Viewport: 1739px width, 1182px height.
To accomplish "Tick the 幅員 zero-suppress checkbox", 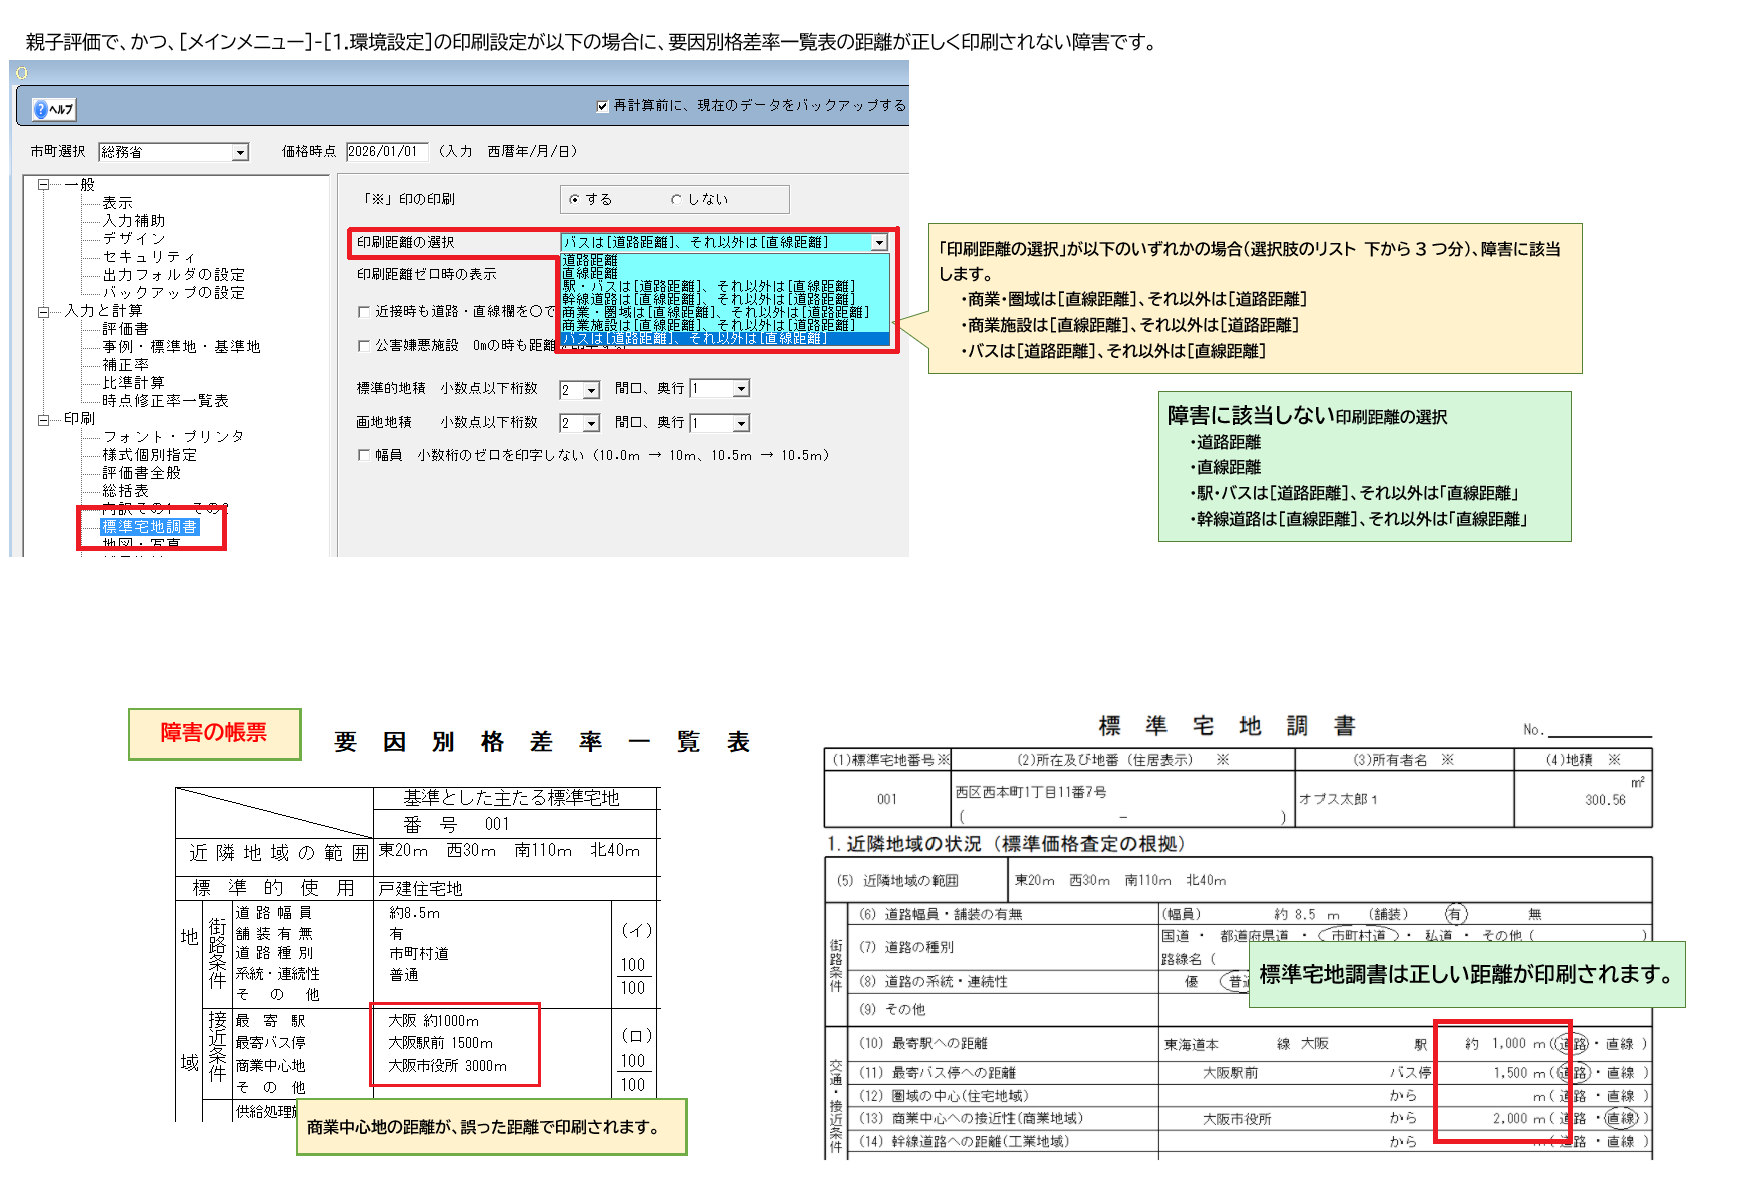I will click(x=364, y=455).
